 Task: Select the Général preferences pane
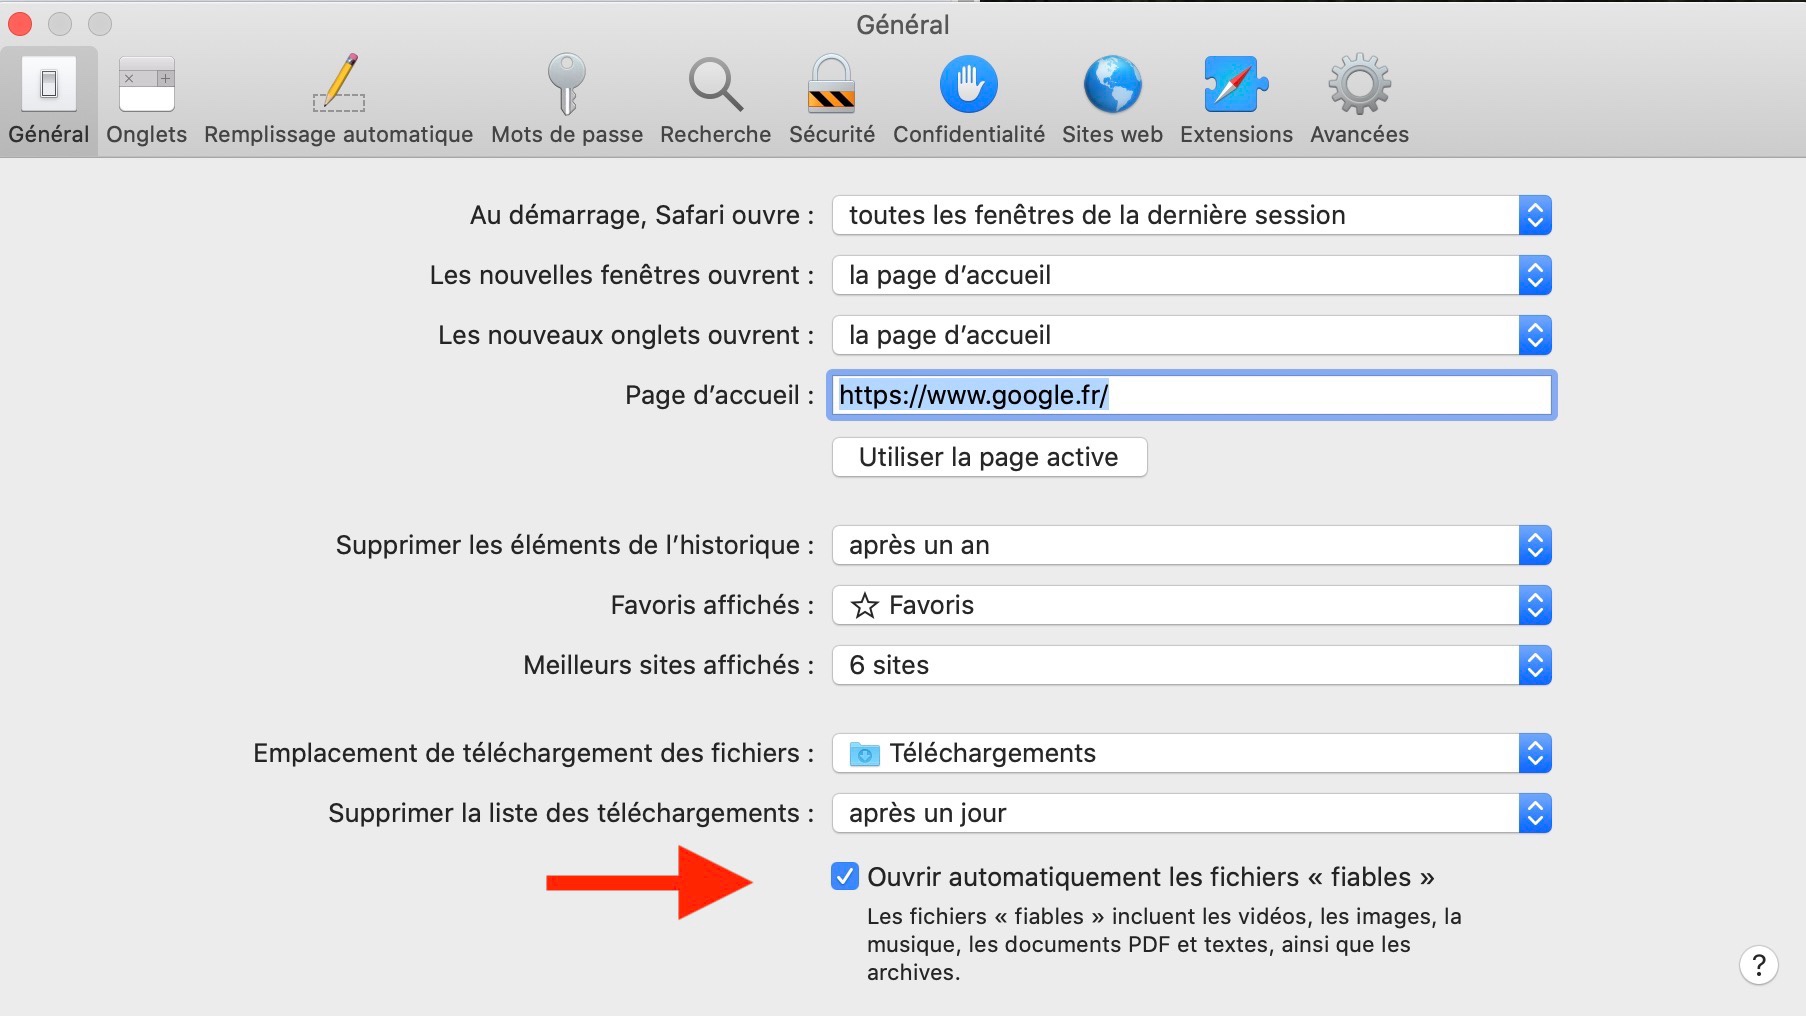pyautogui.click(x=49, y=101)
